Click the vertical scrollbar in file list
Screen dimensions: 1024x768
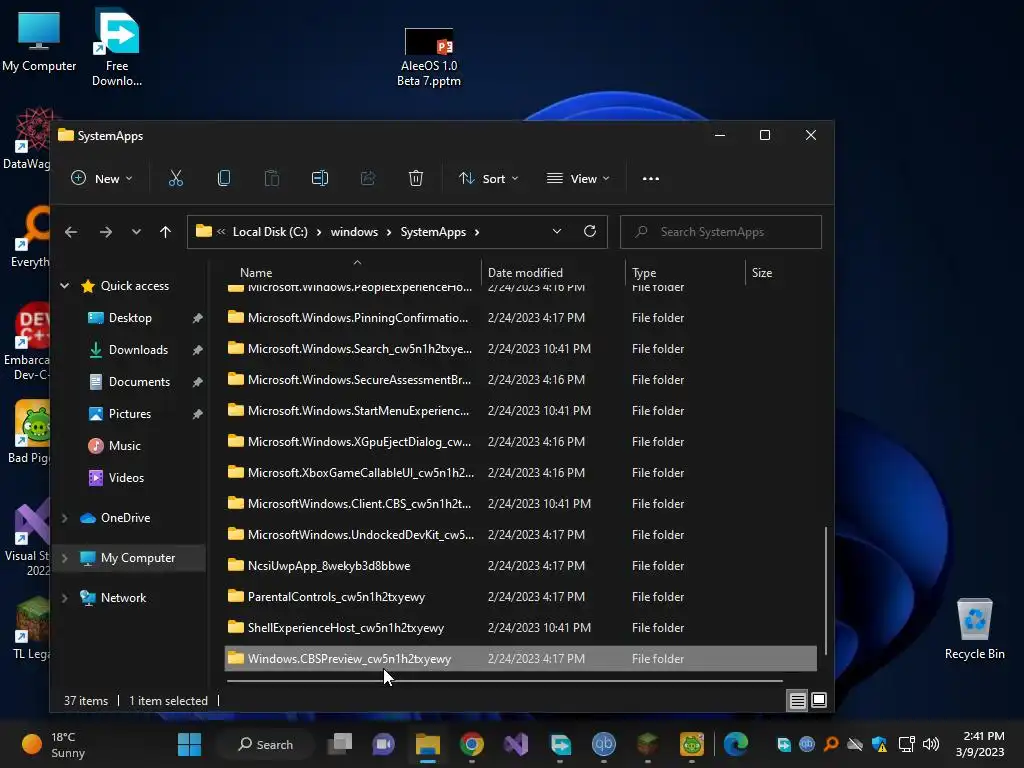(825, 590)
